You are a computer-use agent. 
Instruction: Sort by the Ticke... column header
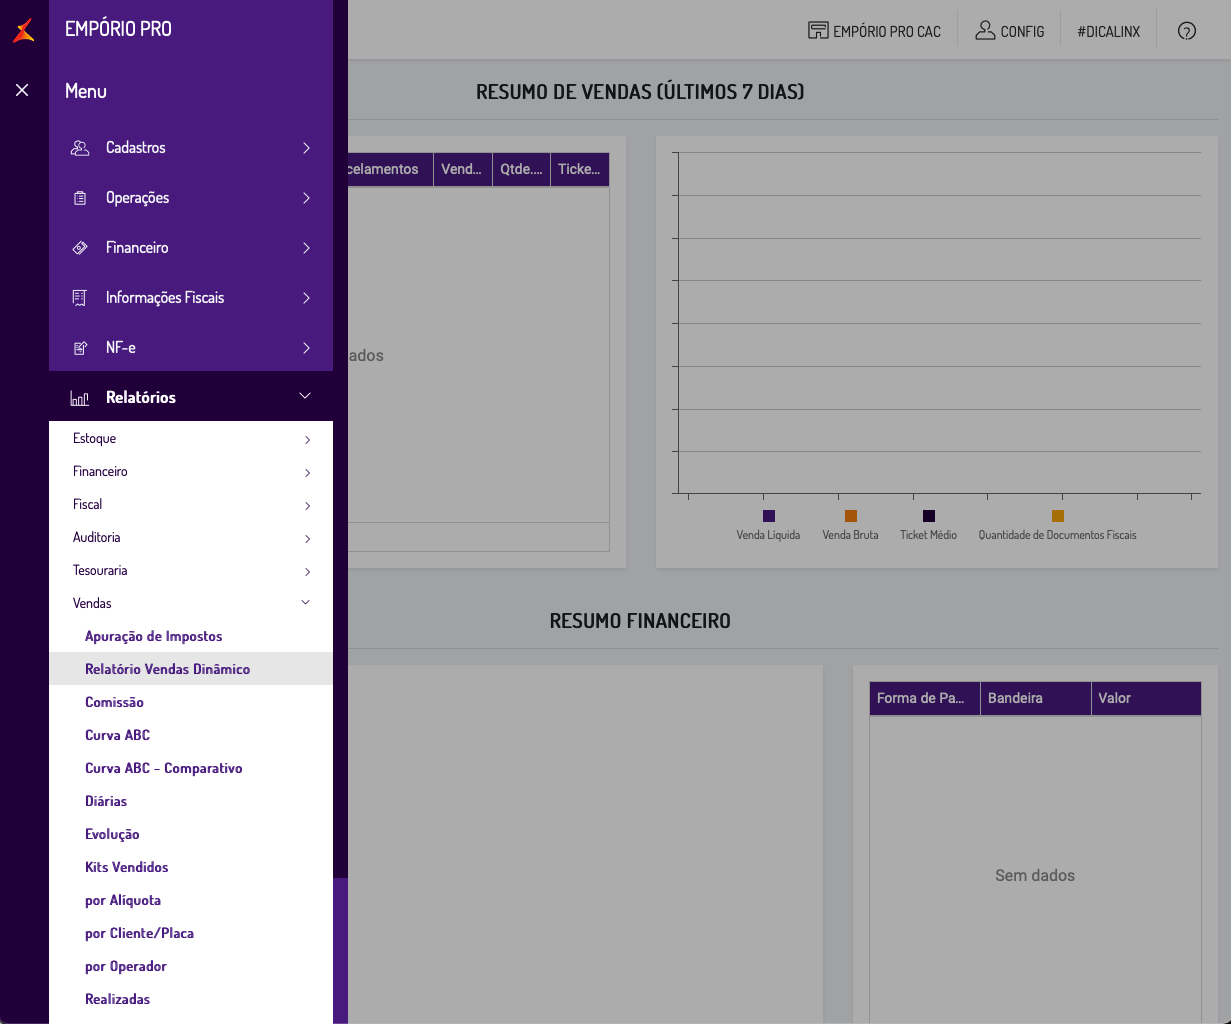pyautogui.click(x=580, y=169)
